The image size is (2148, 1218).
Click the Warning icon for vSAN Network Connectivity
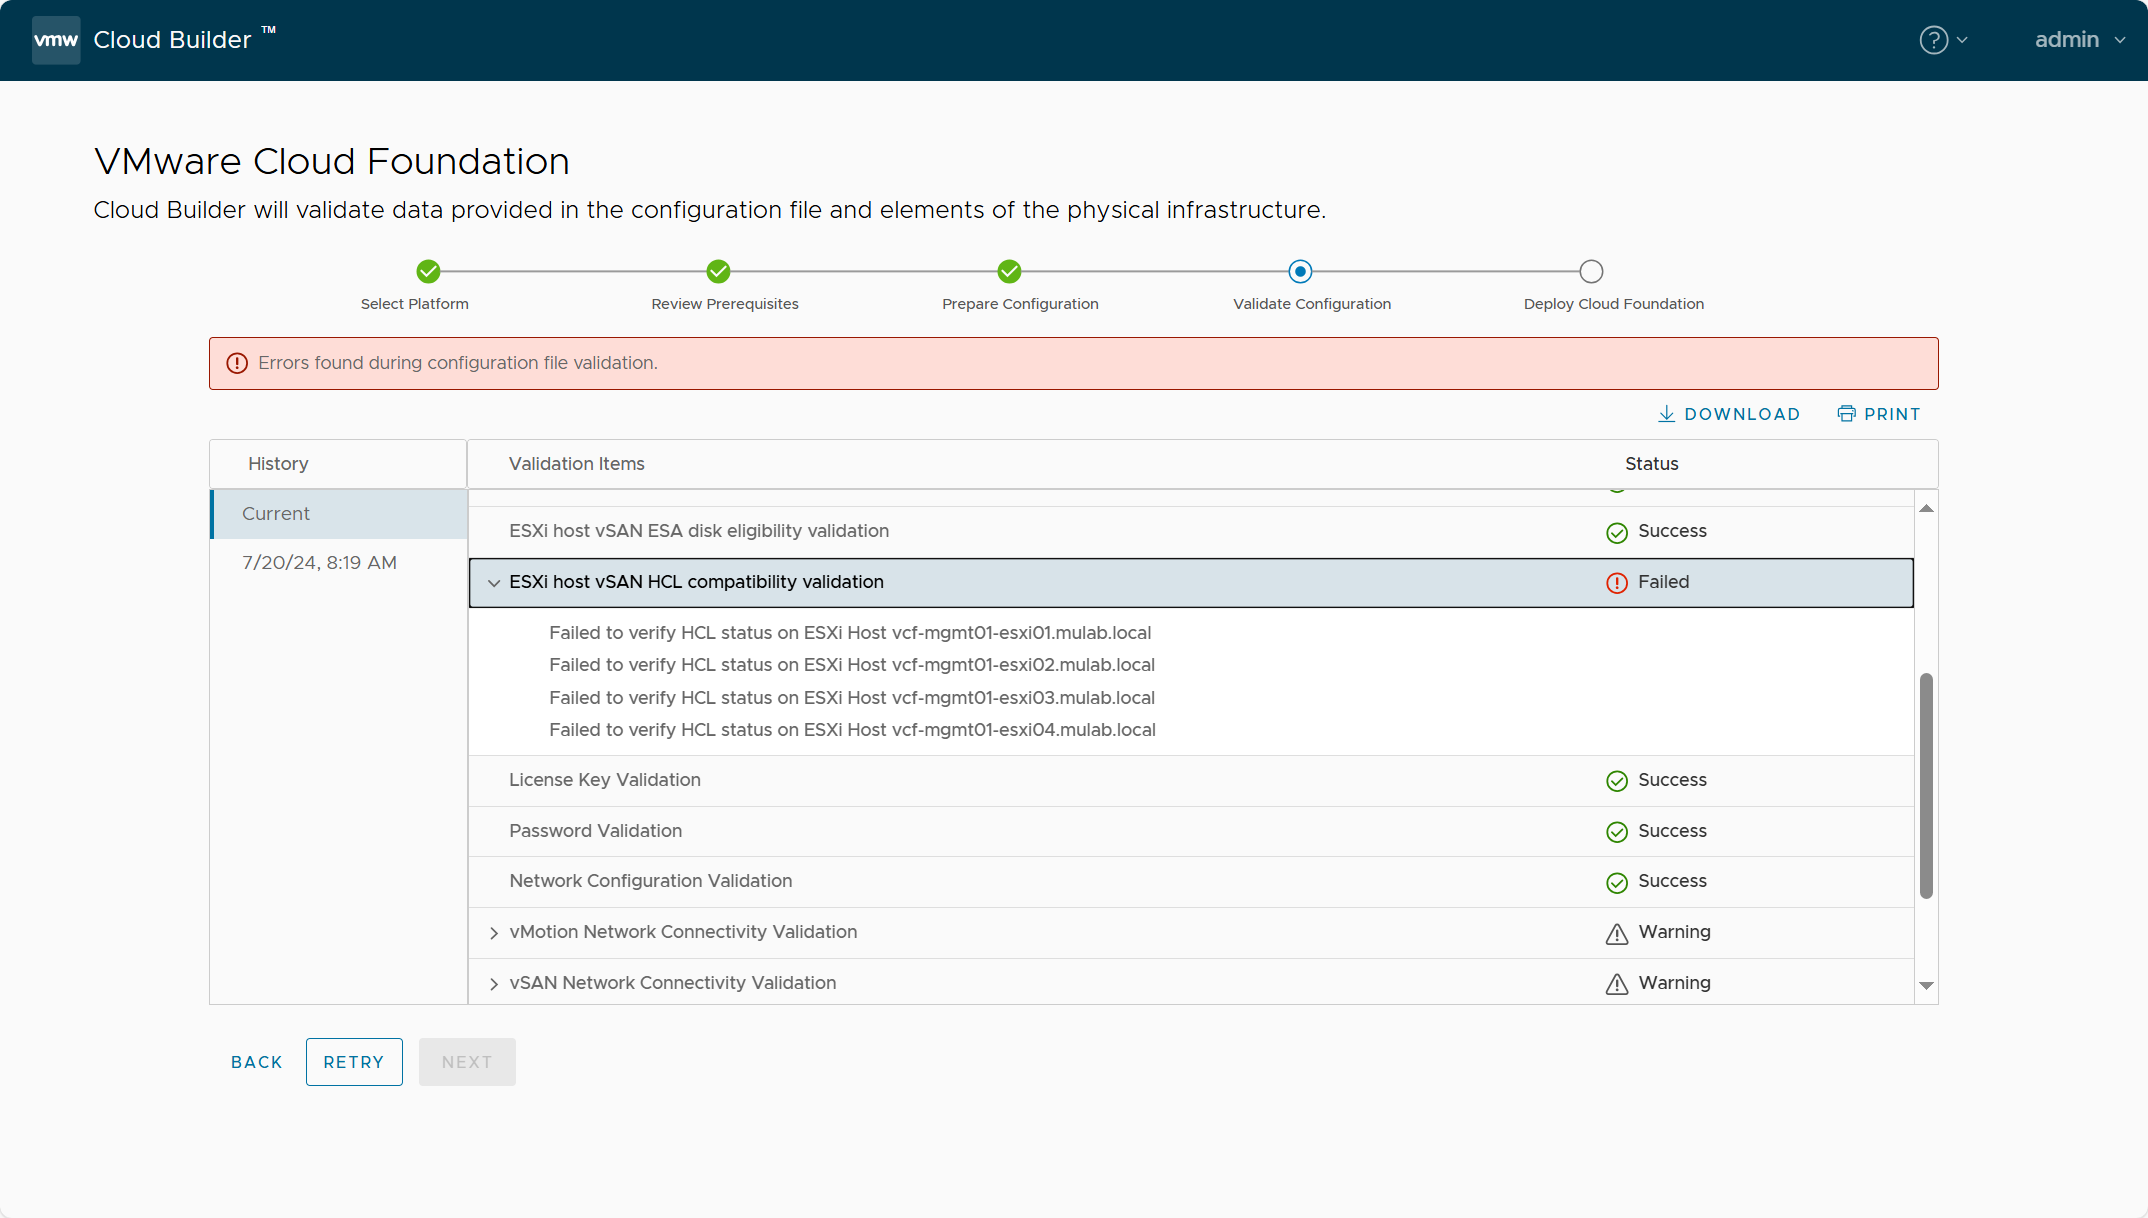click(1618, 982)
